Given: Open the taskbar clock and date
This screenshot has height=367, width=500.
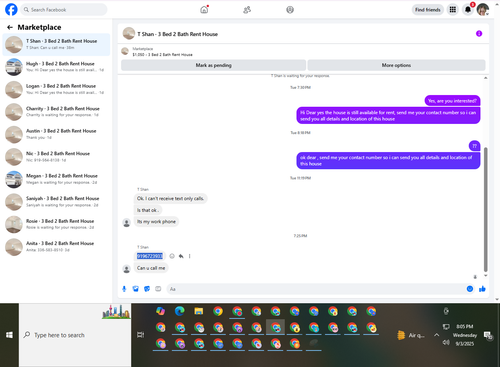Looking at the screenshot, I should pos(465,335).
